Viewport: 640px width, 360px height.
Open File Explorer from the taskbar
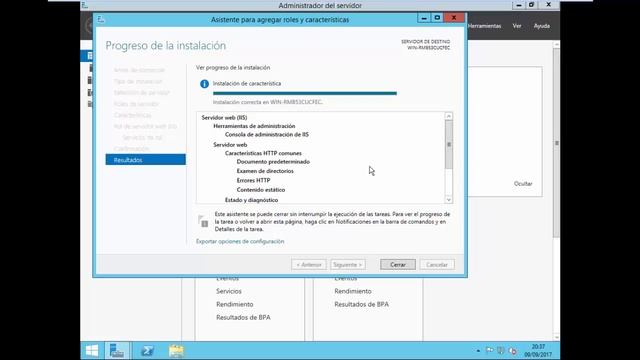[176, 351]
